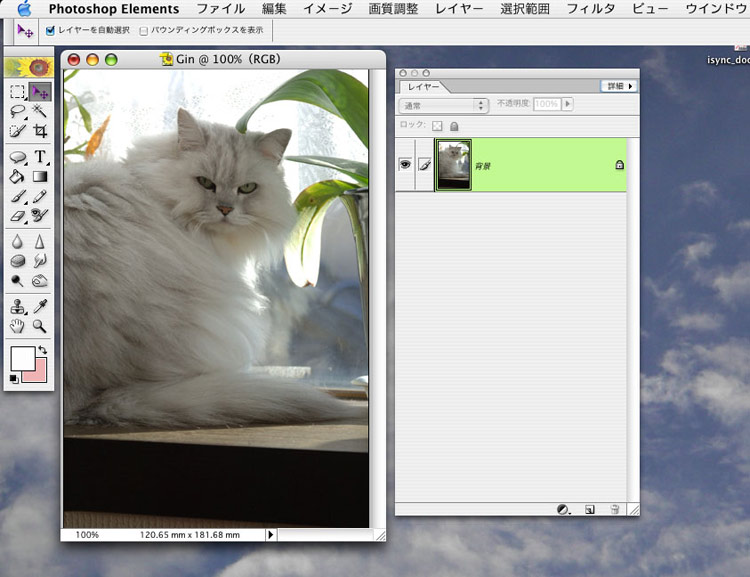This screenshot has width=750, height=577.
Task: Open the ビュー menu
Action: [650, 9]
